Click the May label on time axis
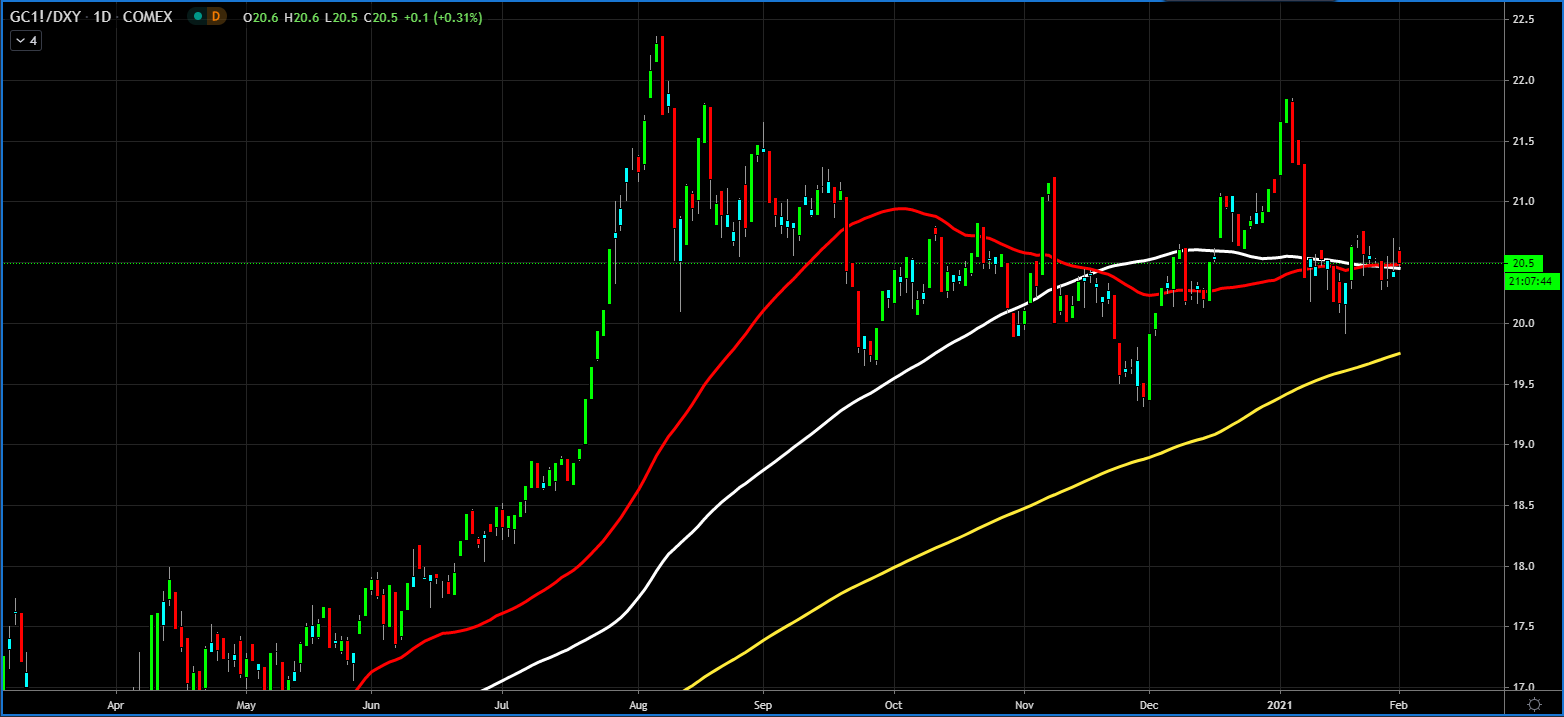Screen dimensions: 1564x717 pyautogui.click(x=247, y=705)
